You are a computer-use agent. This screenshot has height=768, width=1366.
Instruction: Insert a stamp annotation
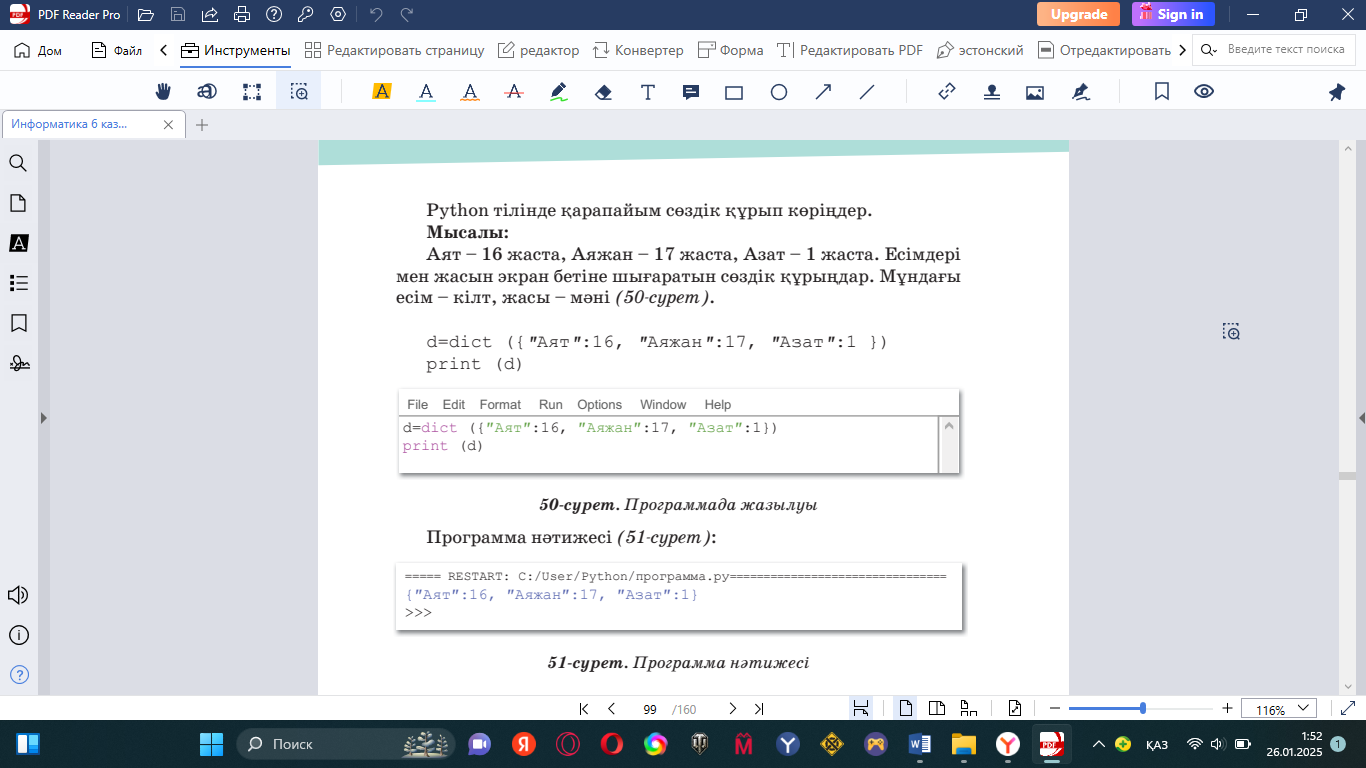991,92
